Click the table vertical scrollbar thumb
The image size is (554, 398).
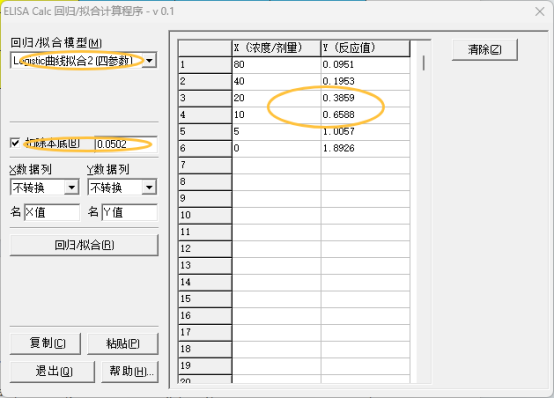424,63
